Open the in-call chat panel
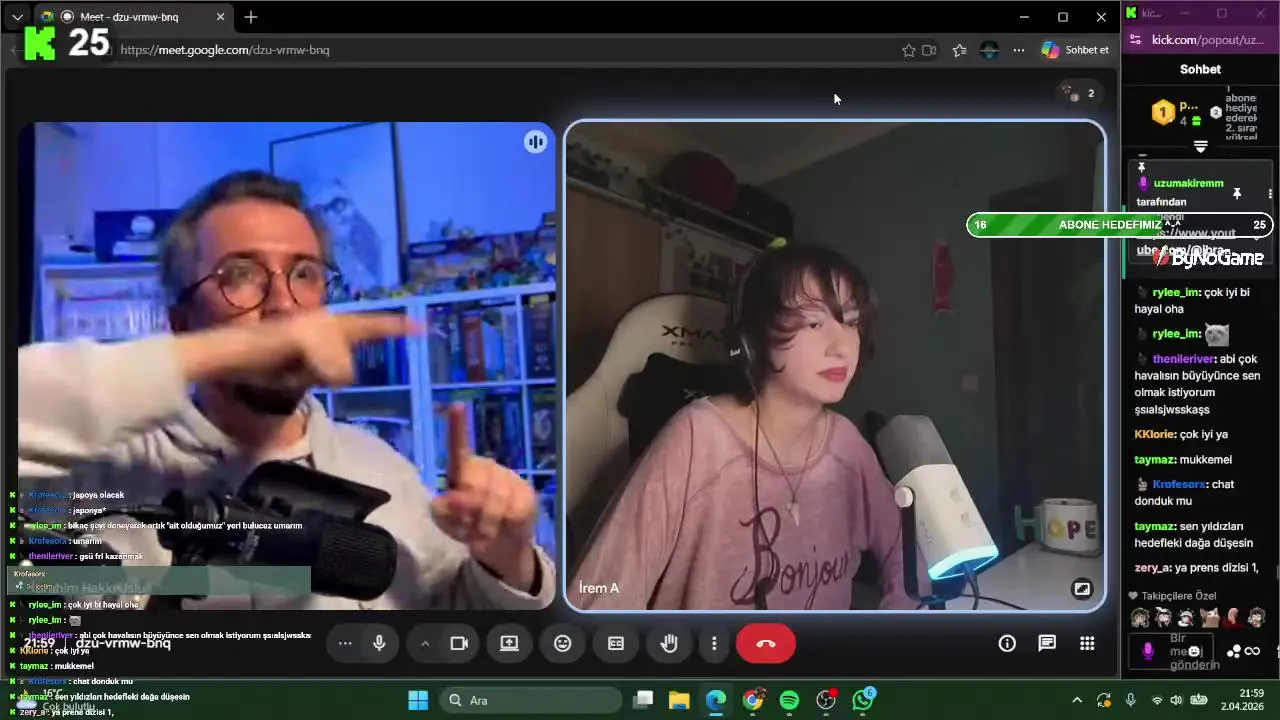 click(x=1047, y=644)
